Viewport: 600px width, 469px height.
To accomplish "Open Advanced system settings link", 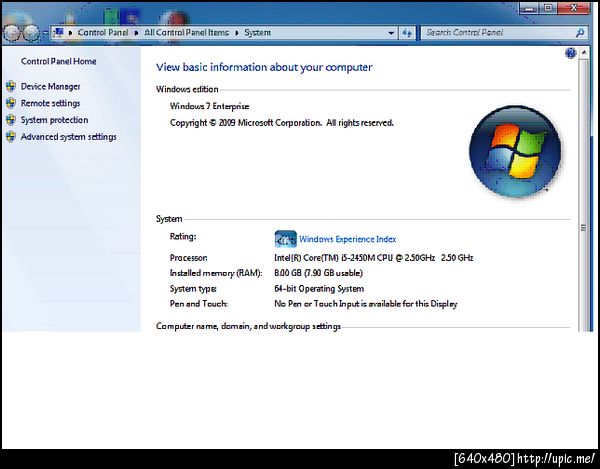I will 68,137.
